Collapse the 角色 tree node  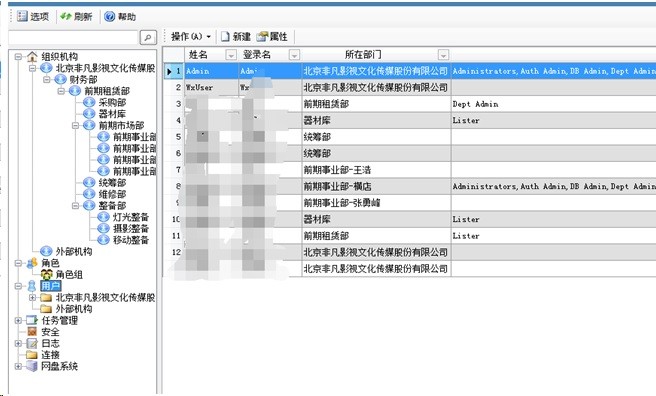pos(18,263)
